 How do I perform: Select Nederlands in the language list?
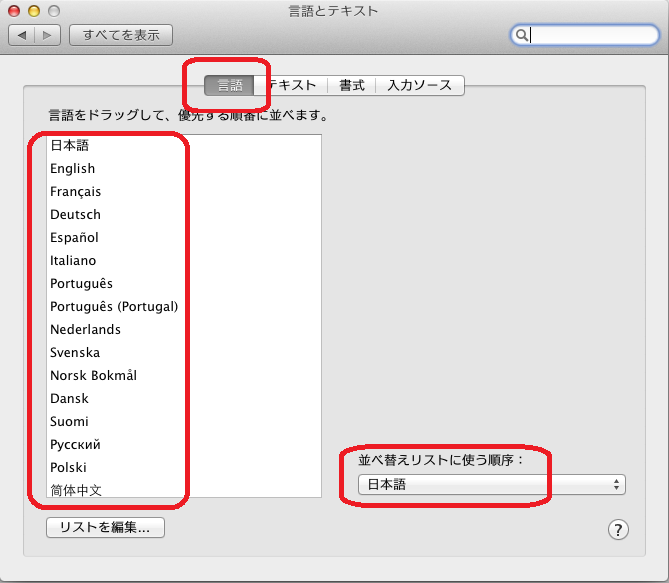click(184, 330)
